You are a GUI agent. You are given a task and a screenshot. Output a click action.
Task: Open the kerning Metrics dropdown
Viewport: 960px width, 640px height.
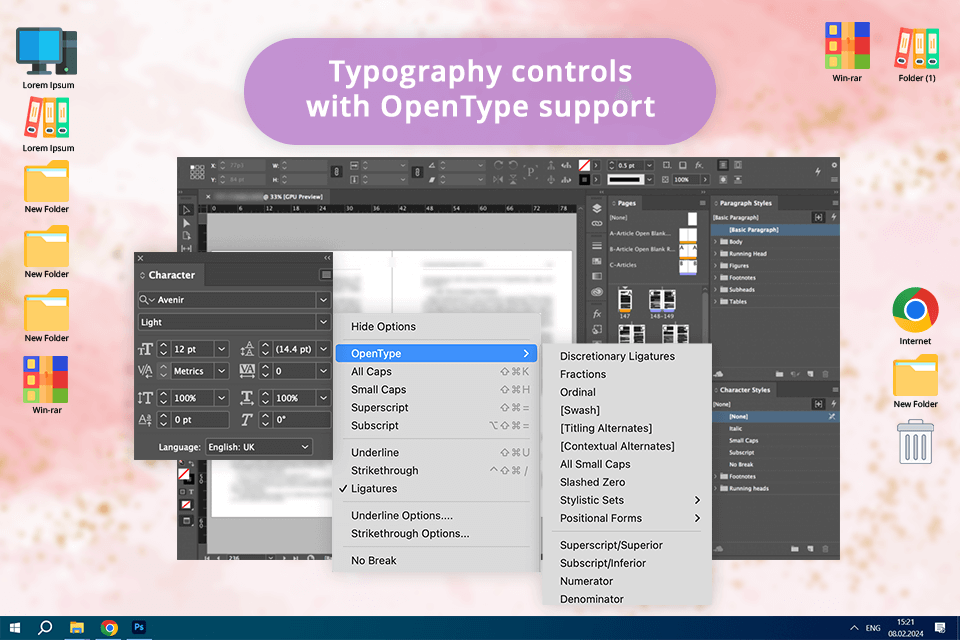[222, 371]
